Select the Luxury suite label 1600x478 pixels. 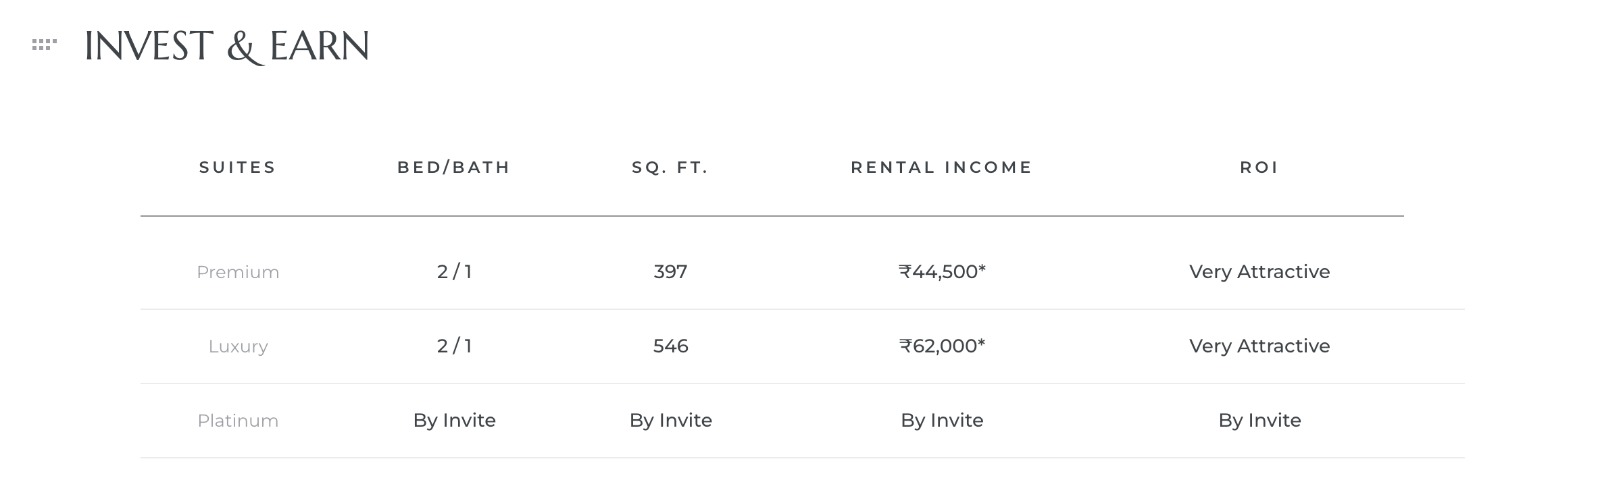[x=238, y=347]
